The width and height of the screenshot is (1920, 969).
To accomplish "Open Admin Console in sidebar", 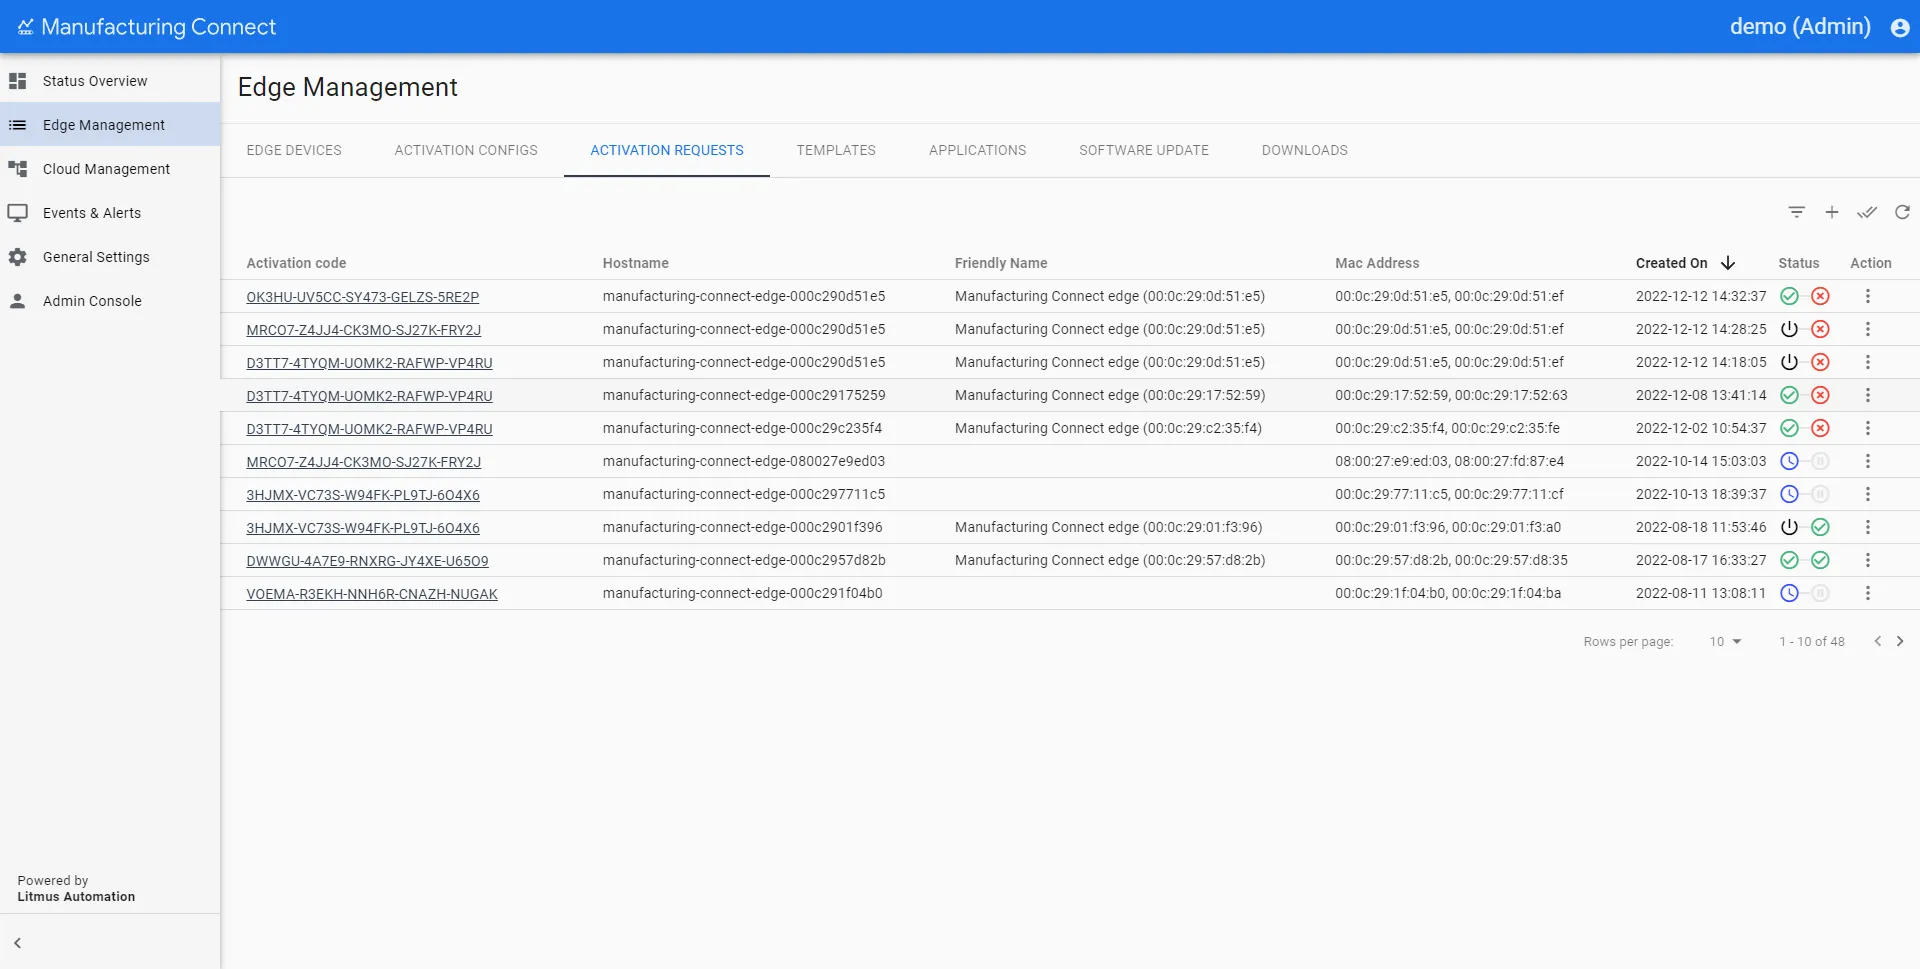I will point(110,301).
